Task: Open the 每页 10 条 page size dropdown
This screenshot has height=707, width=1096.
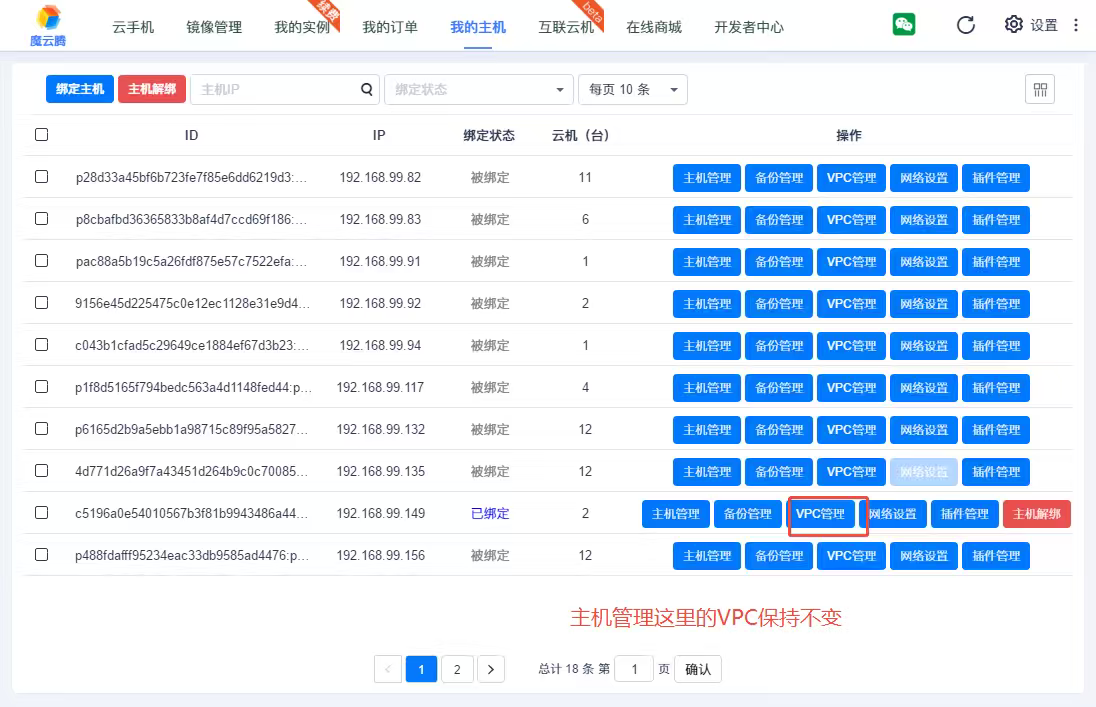Action: pyautogui.click(x=632, y=89)
